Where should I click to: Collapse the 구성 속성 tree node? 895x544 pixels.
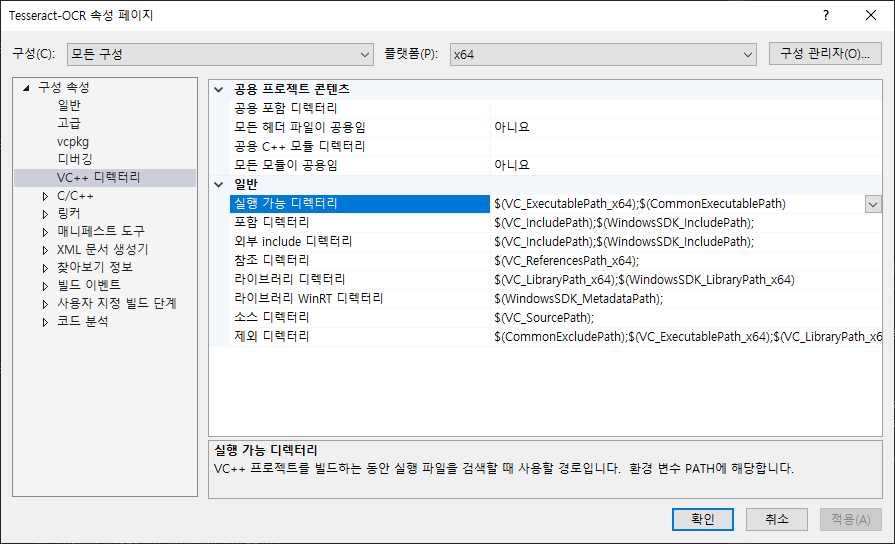[x=26, y=88]
